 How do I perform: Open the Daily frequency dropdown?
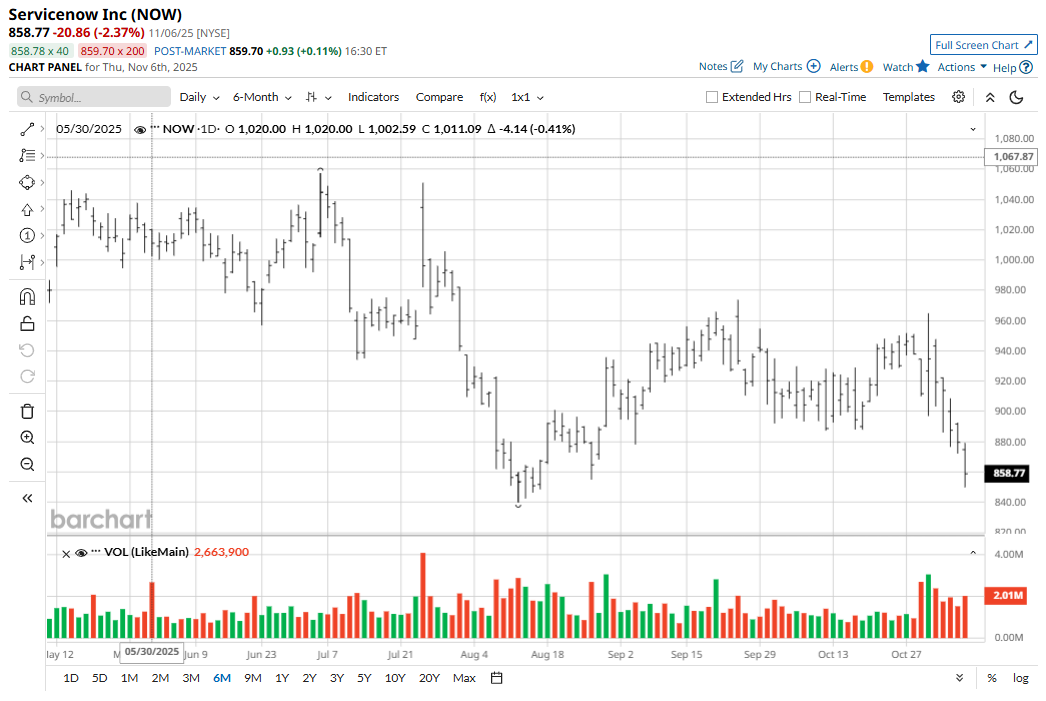click(x=199, y=97)
